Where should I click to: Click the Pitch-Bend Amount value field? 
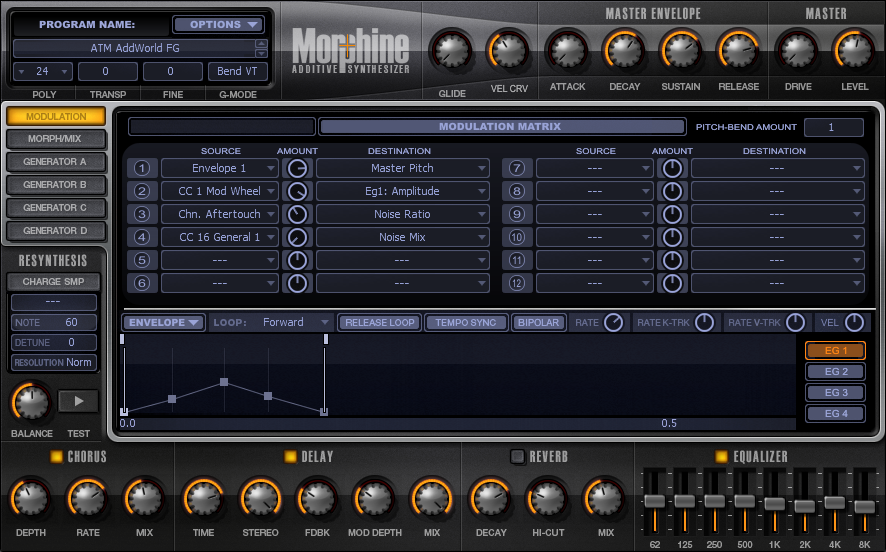pos(833,127)
